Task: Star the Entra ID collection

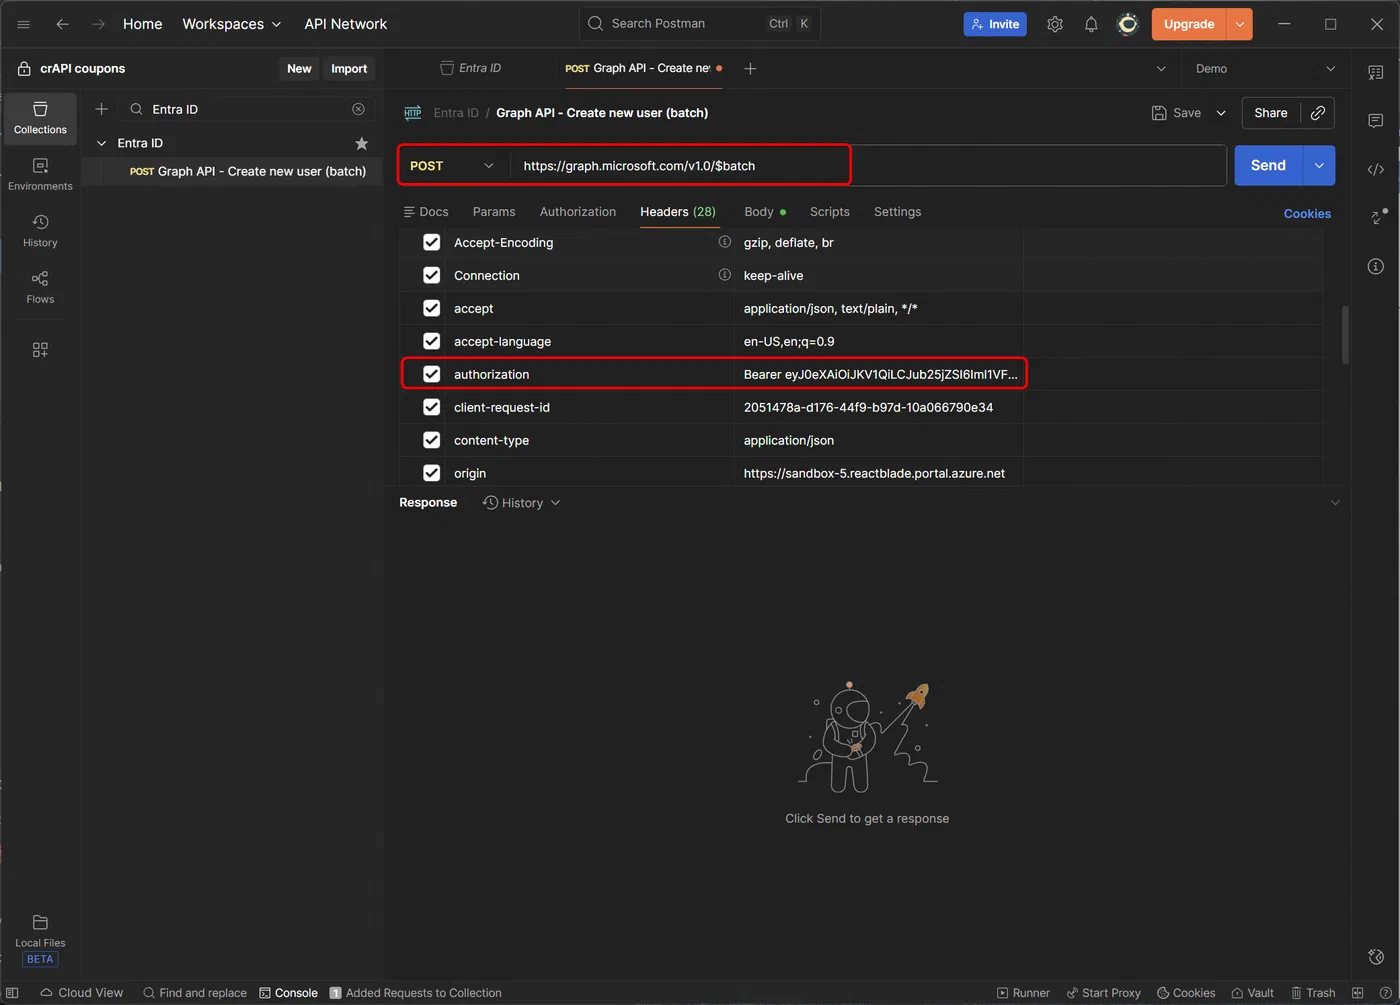Action: point(362,143)
